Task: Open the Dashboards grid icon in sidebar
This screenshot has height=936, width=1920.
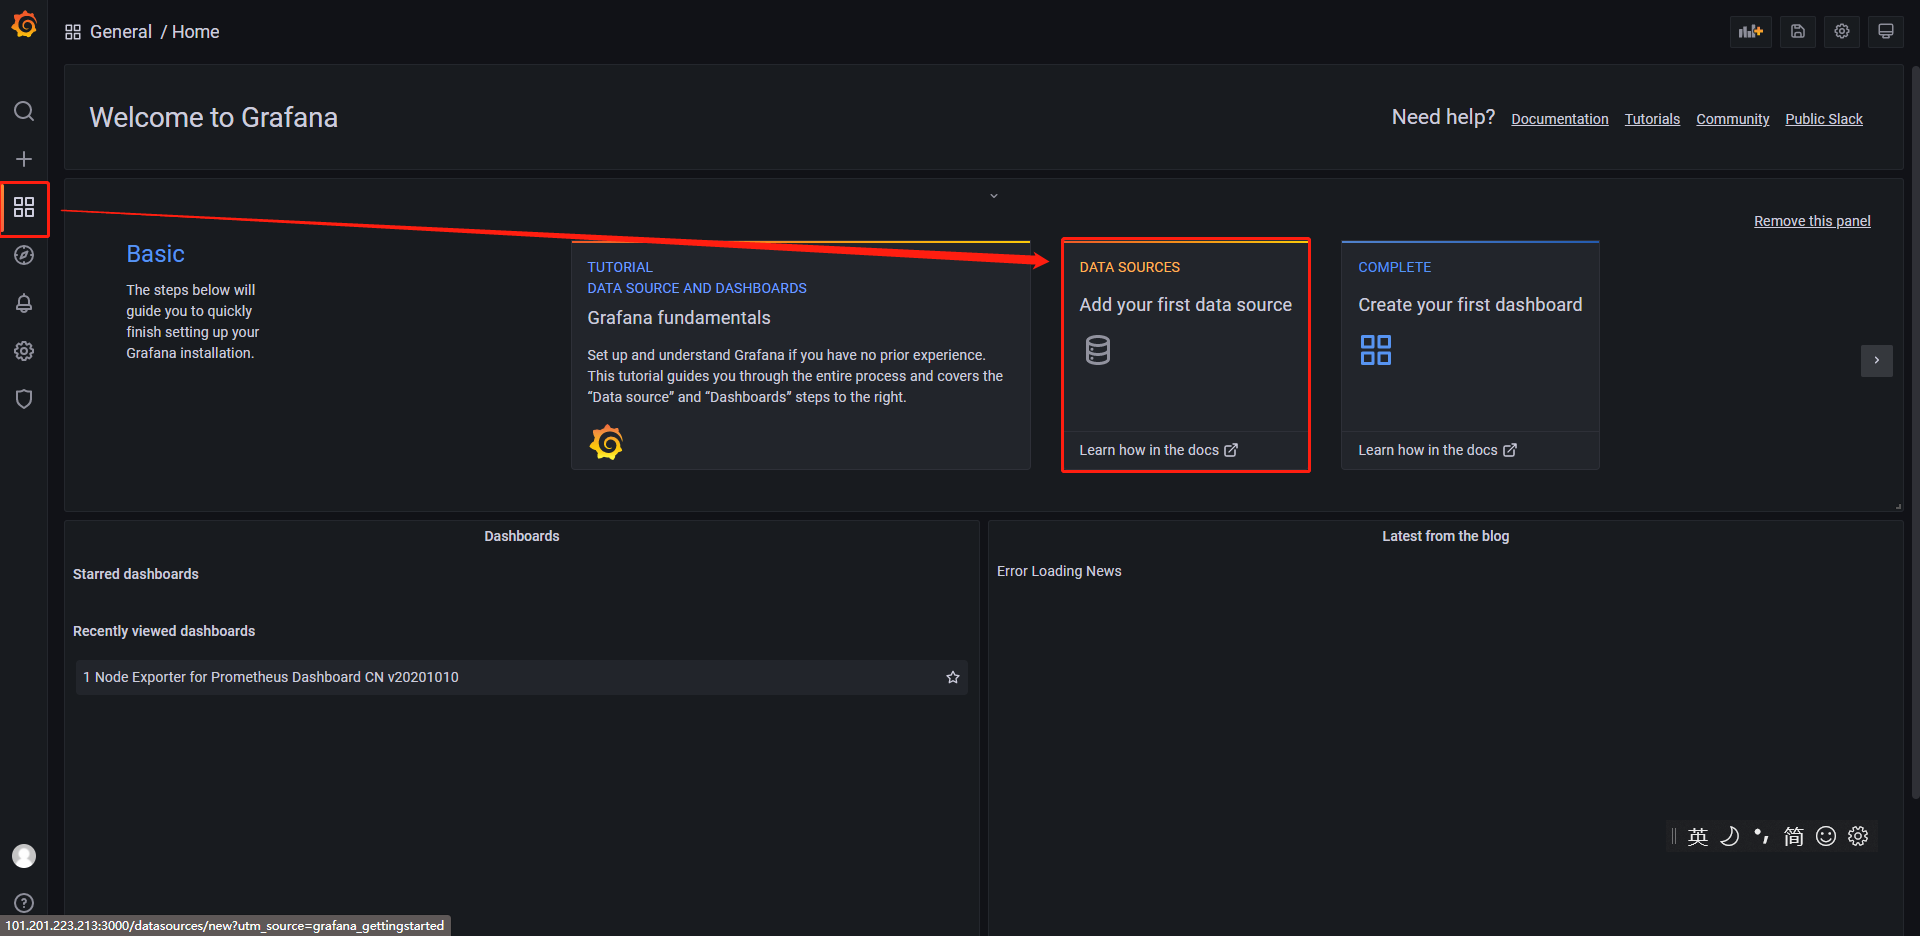Action: click(x=24, y=207)
